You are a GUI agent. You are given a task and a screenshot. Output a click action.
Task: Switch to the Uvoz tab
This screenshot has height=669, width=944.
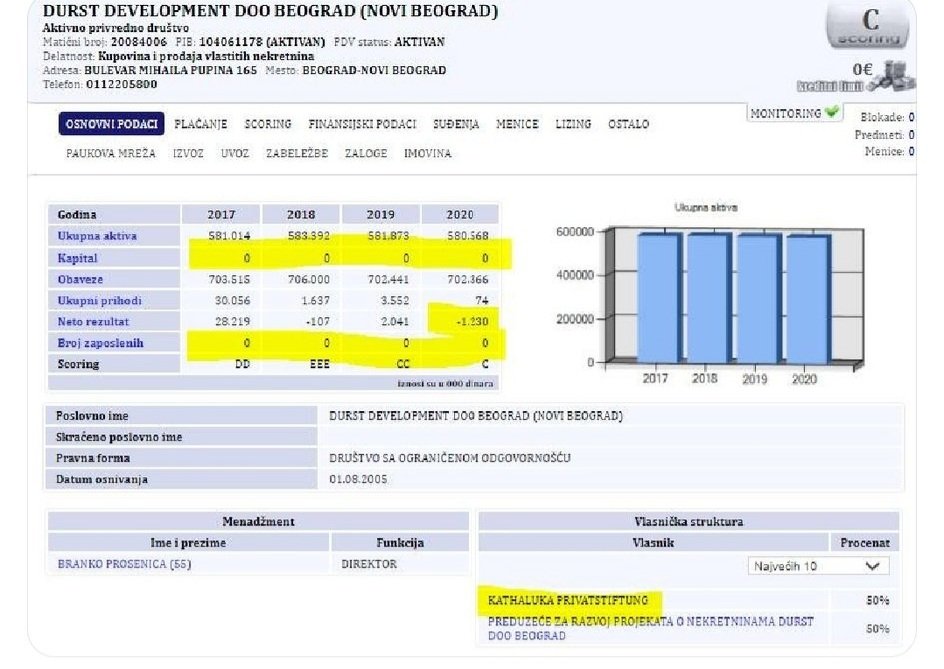coord(235,154)
